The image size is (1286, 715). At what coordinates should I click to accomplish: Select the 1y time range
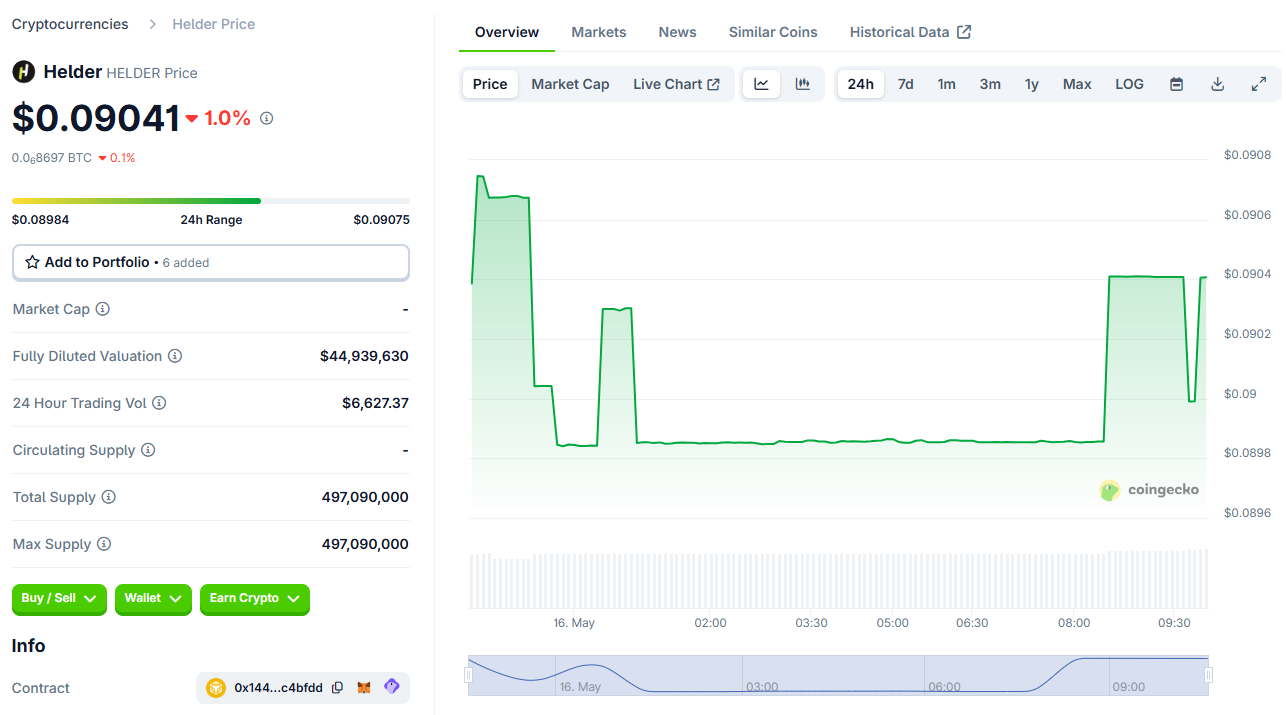point(1031,84)
